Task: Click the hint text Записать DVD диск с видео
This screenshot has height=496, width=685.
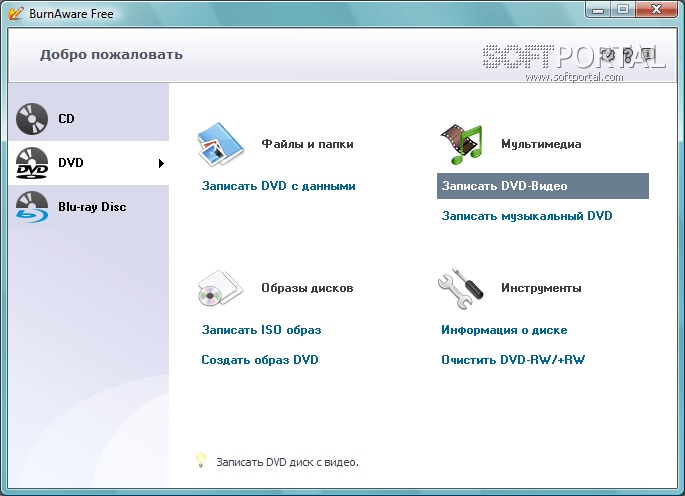Action: [287, 462]
